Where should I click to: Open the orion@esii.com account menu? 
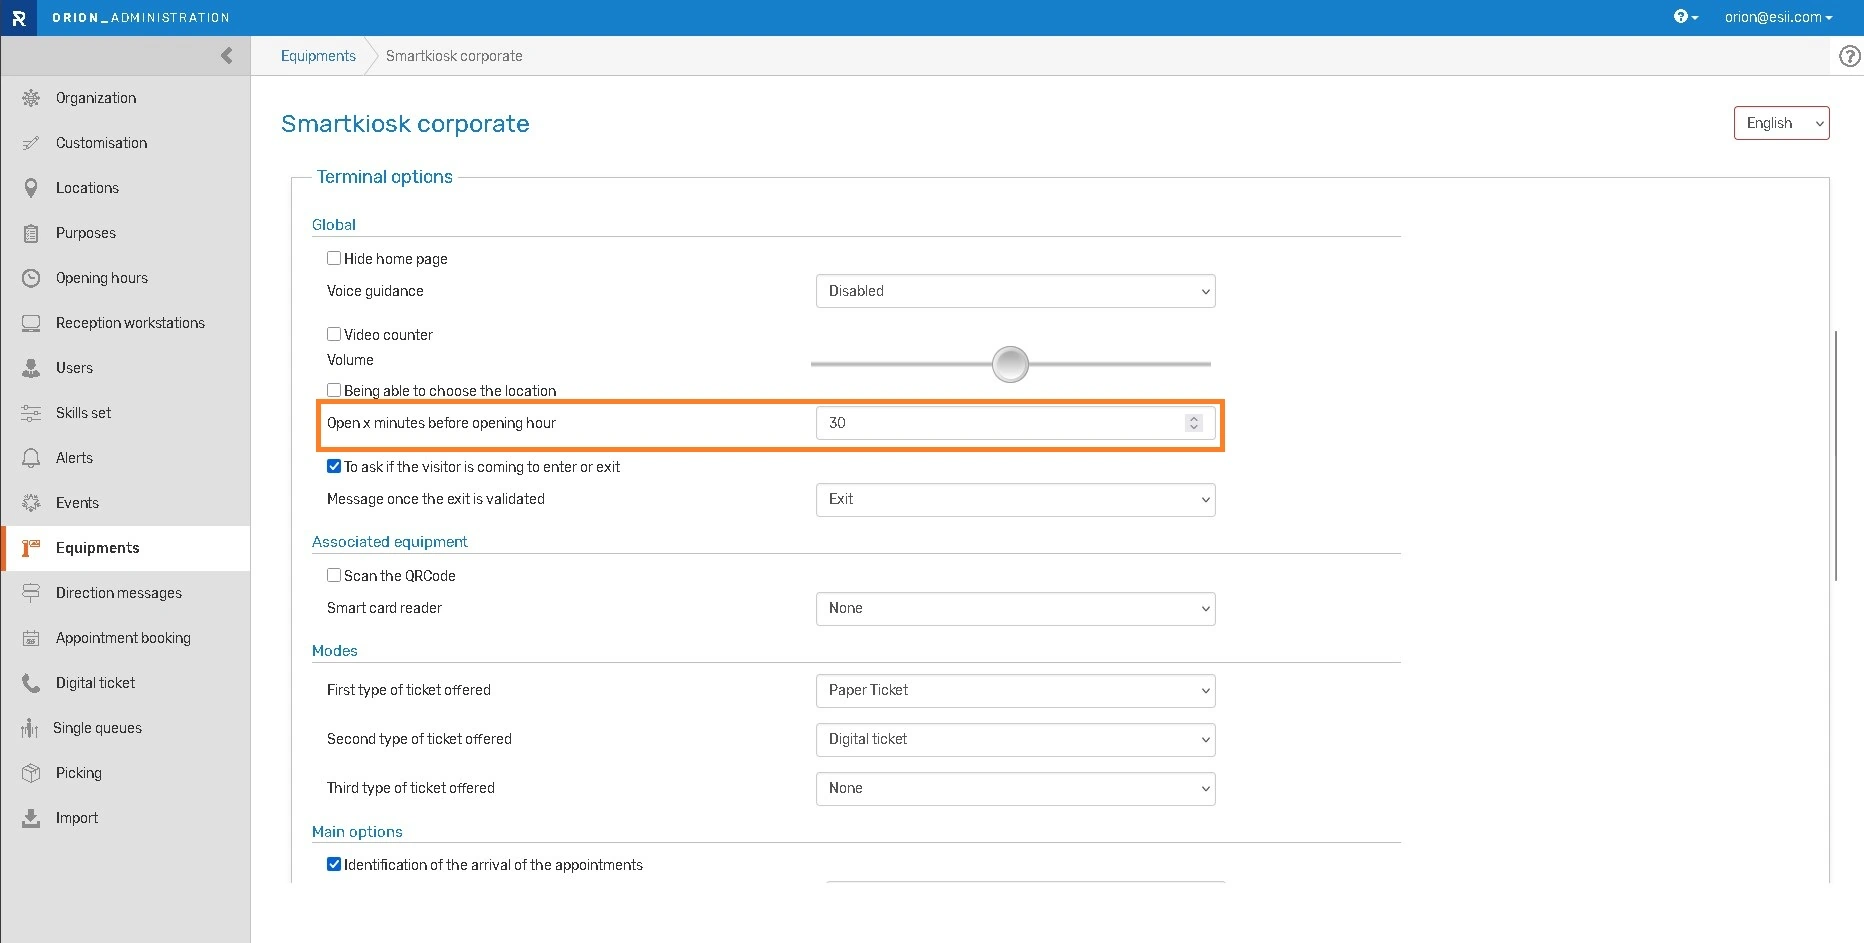(1778, 17)
